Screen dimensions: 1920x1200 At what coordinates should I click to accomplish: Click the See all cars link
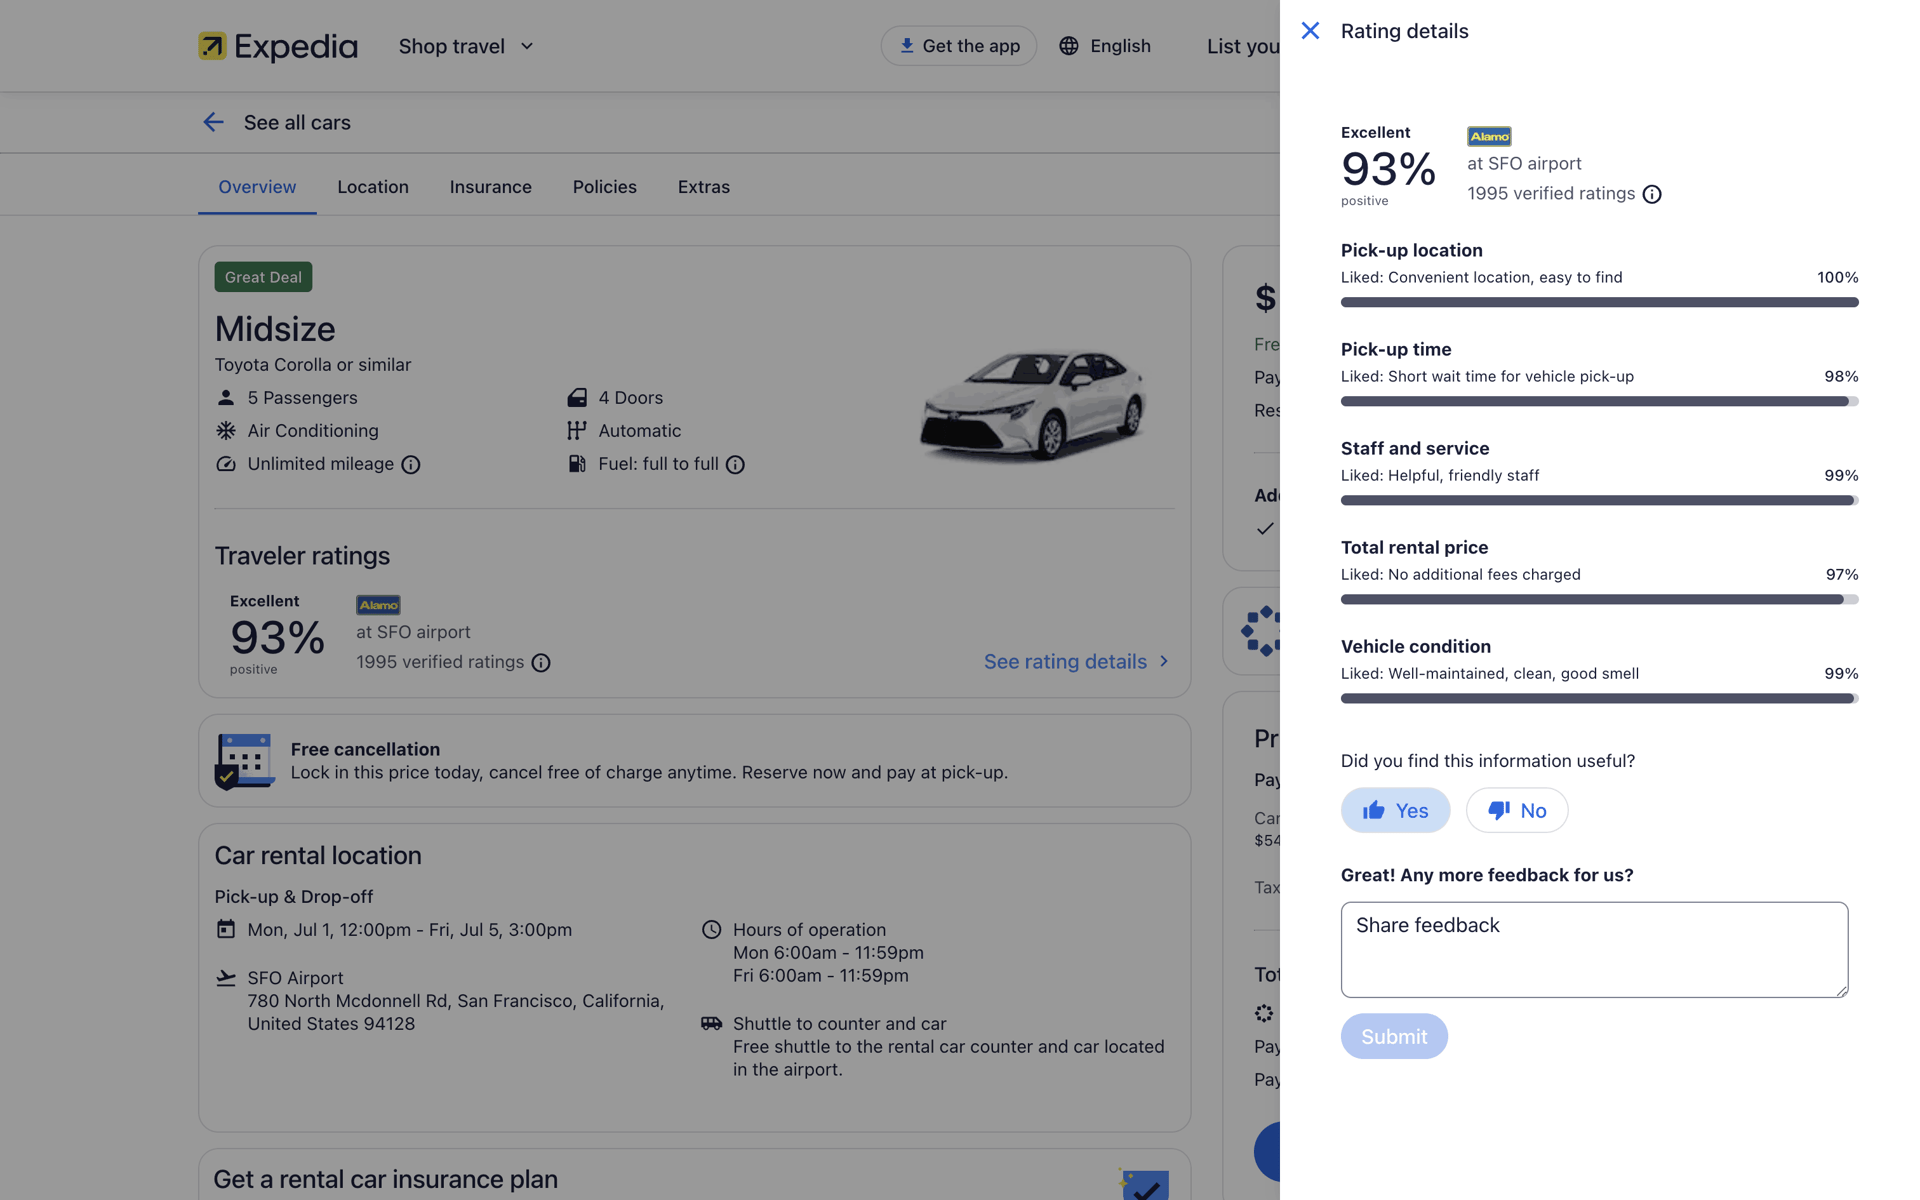click(x=297, y=122)
